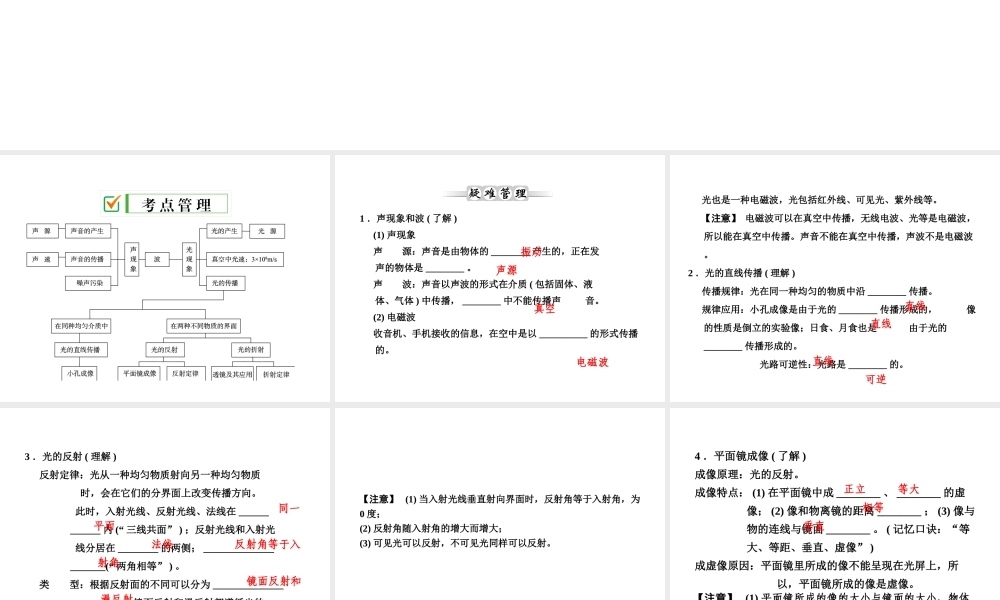
Task: Select the 疑难管理 heading
Action: click(x=498, y=193)
